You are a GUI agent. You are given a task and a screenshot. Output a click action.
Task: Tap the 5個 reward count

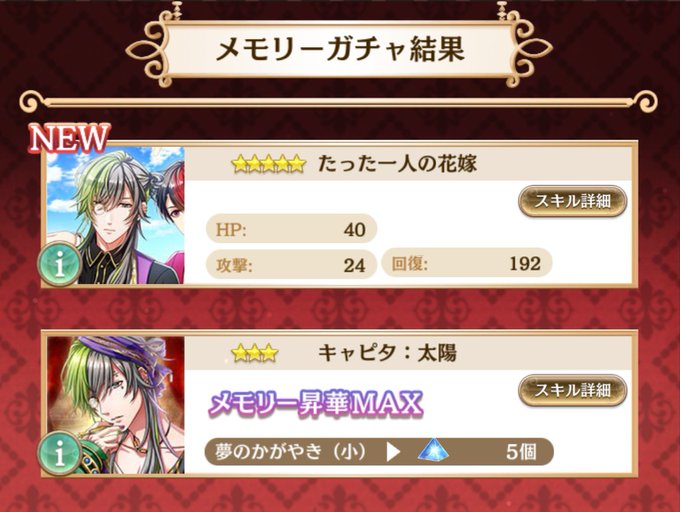point(521,452)
